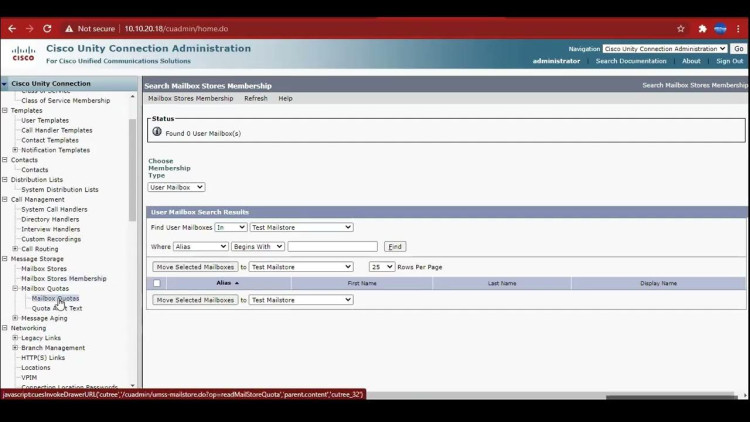Open the Choose Membership Type dropdown
The image size is (750, 422).
click(x=176, y=187)
